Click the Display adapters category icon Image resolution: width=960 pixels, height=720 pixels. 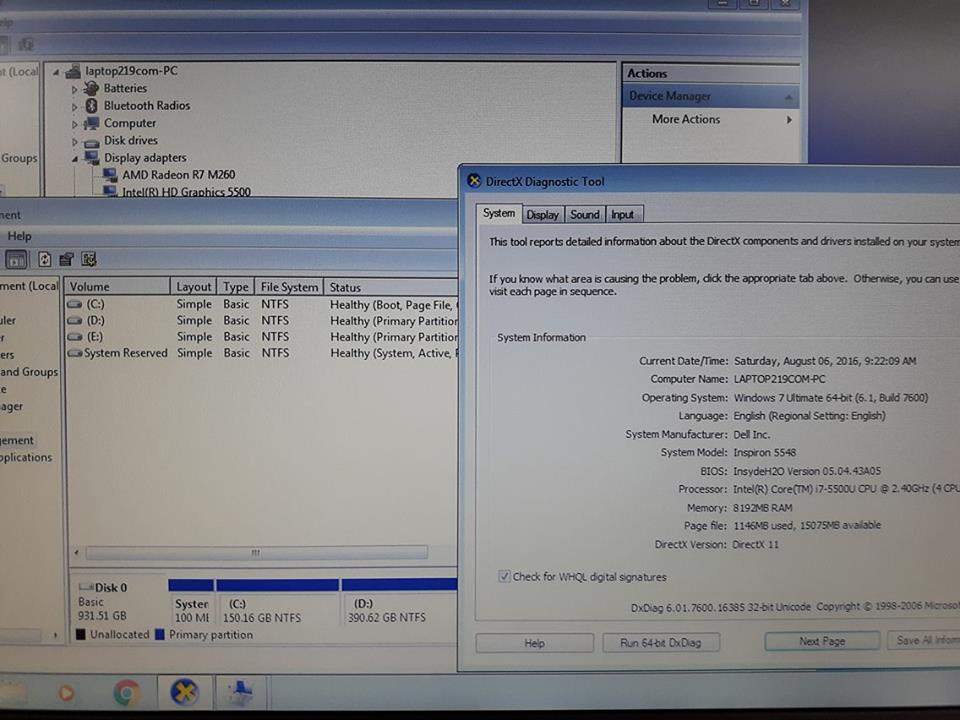click(x=91, y=158)
